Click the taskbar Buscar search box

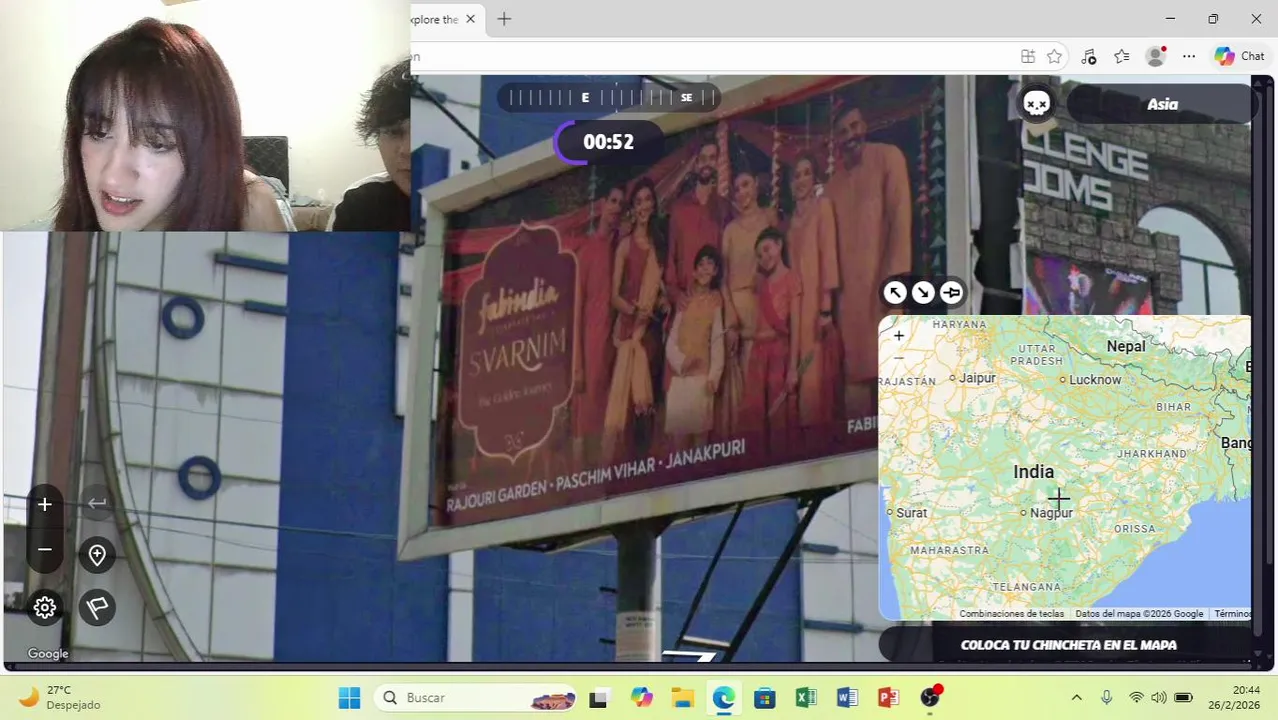tap(477, 698)
